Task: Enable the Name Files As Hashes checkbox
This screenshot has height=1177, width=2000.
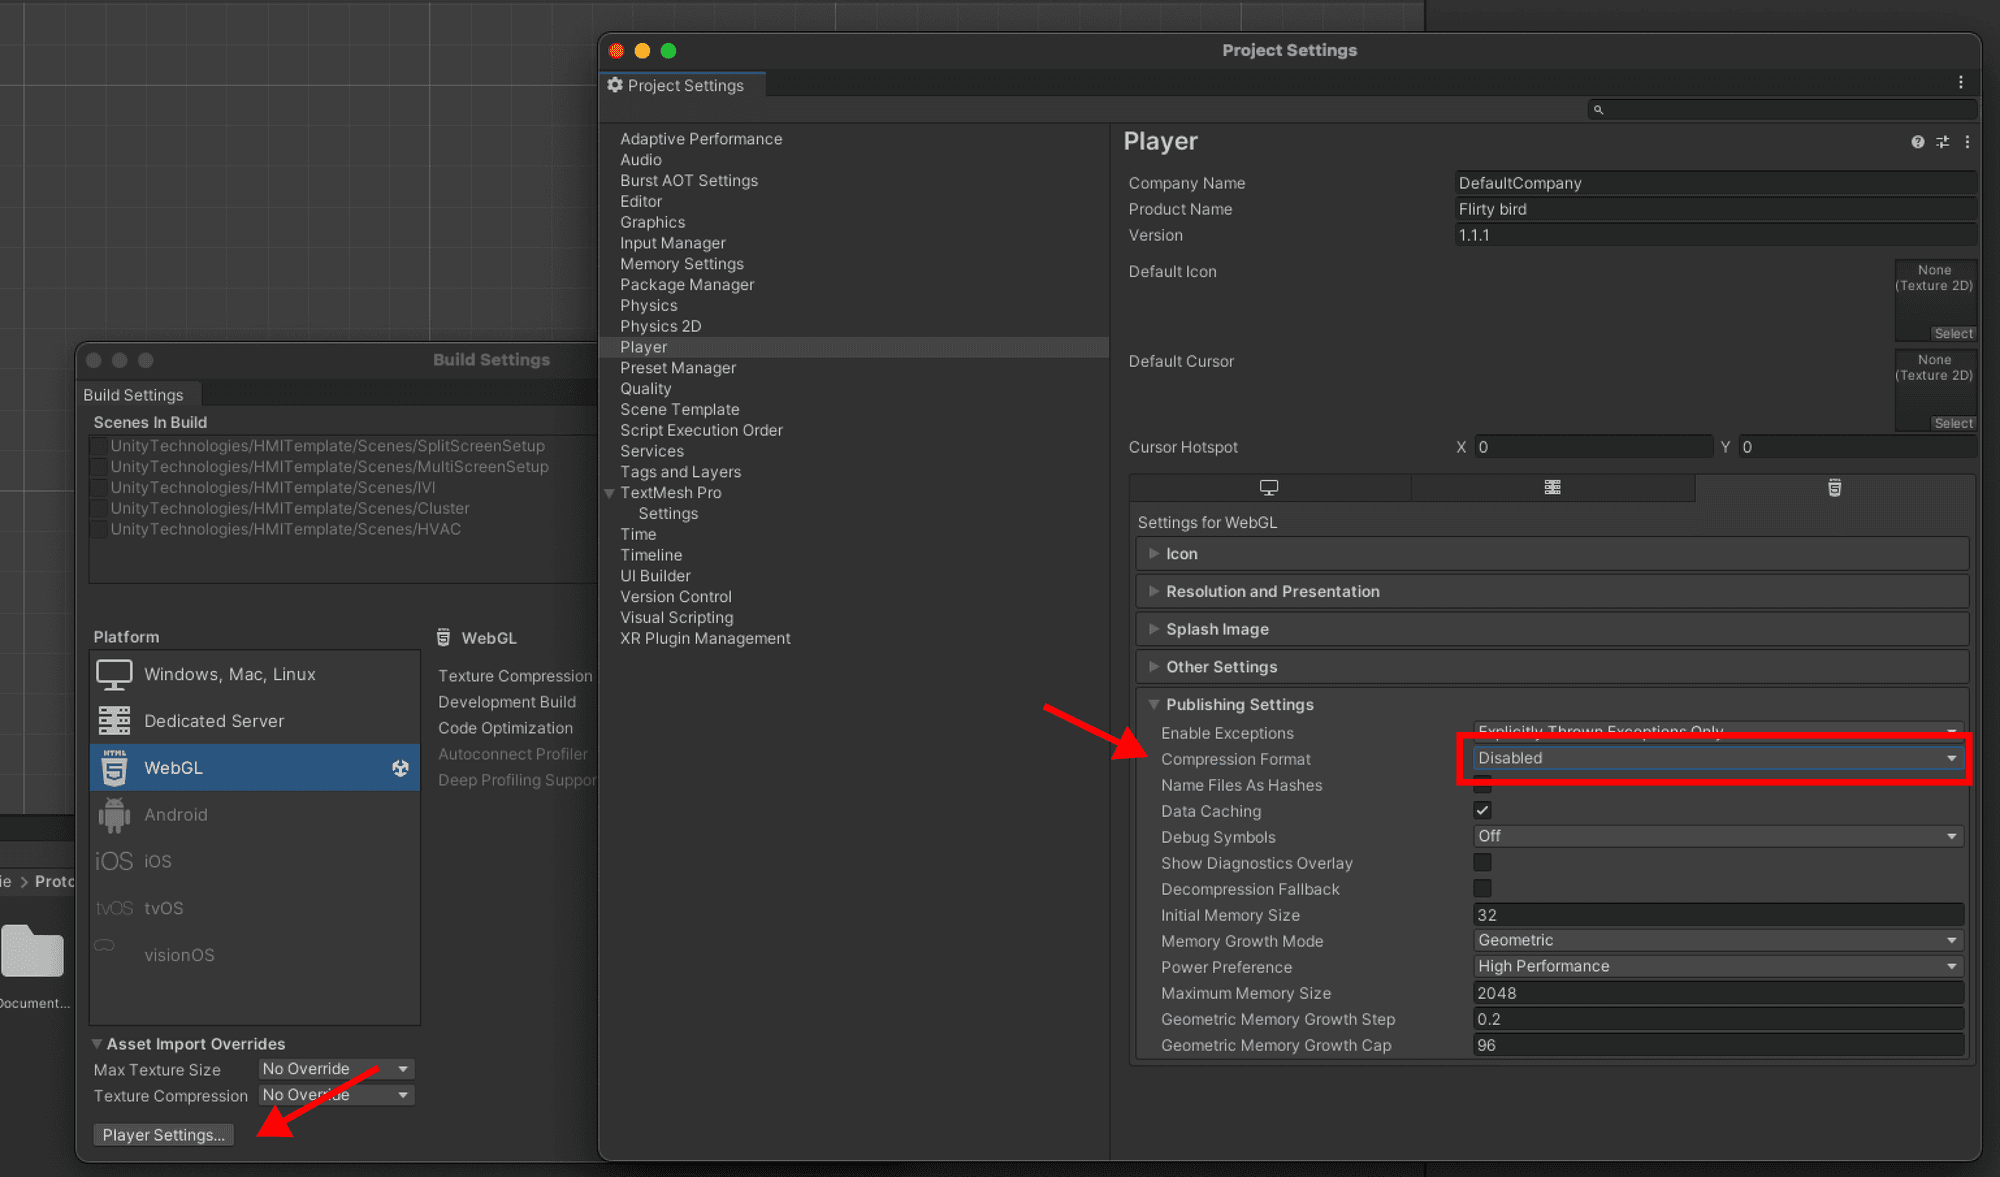Action: [x=1482, y=785]
